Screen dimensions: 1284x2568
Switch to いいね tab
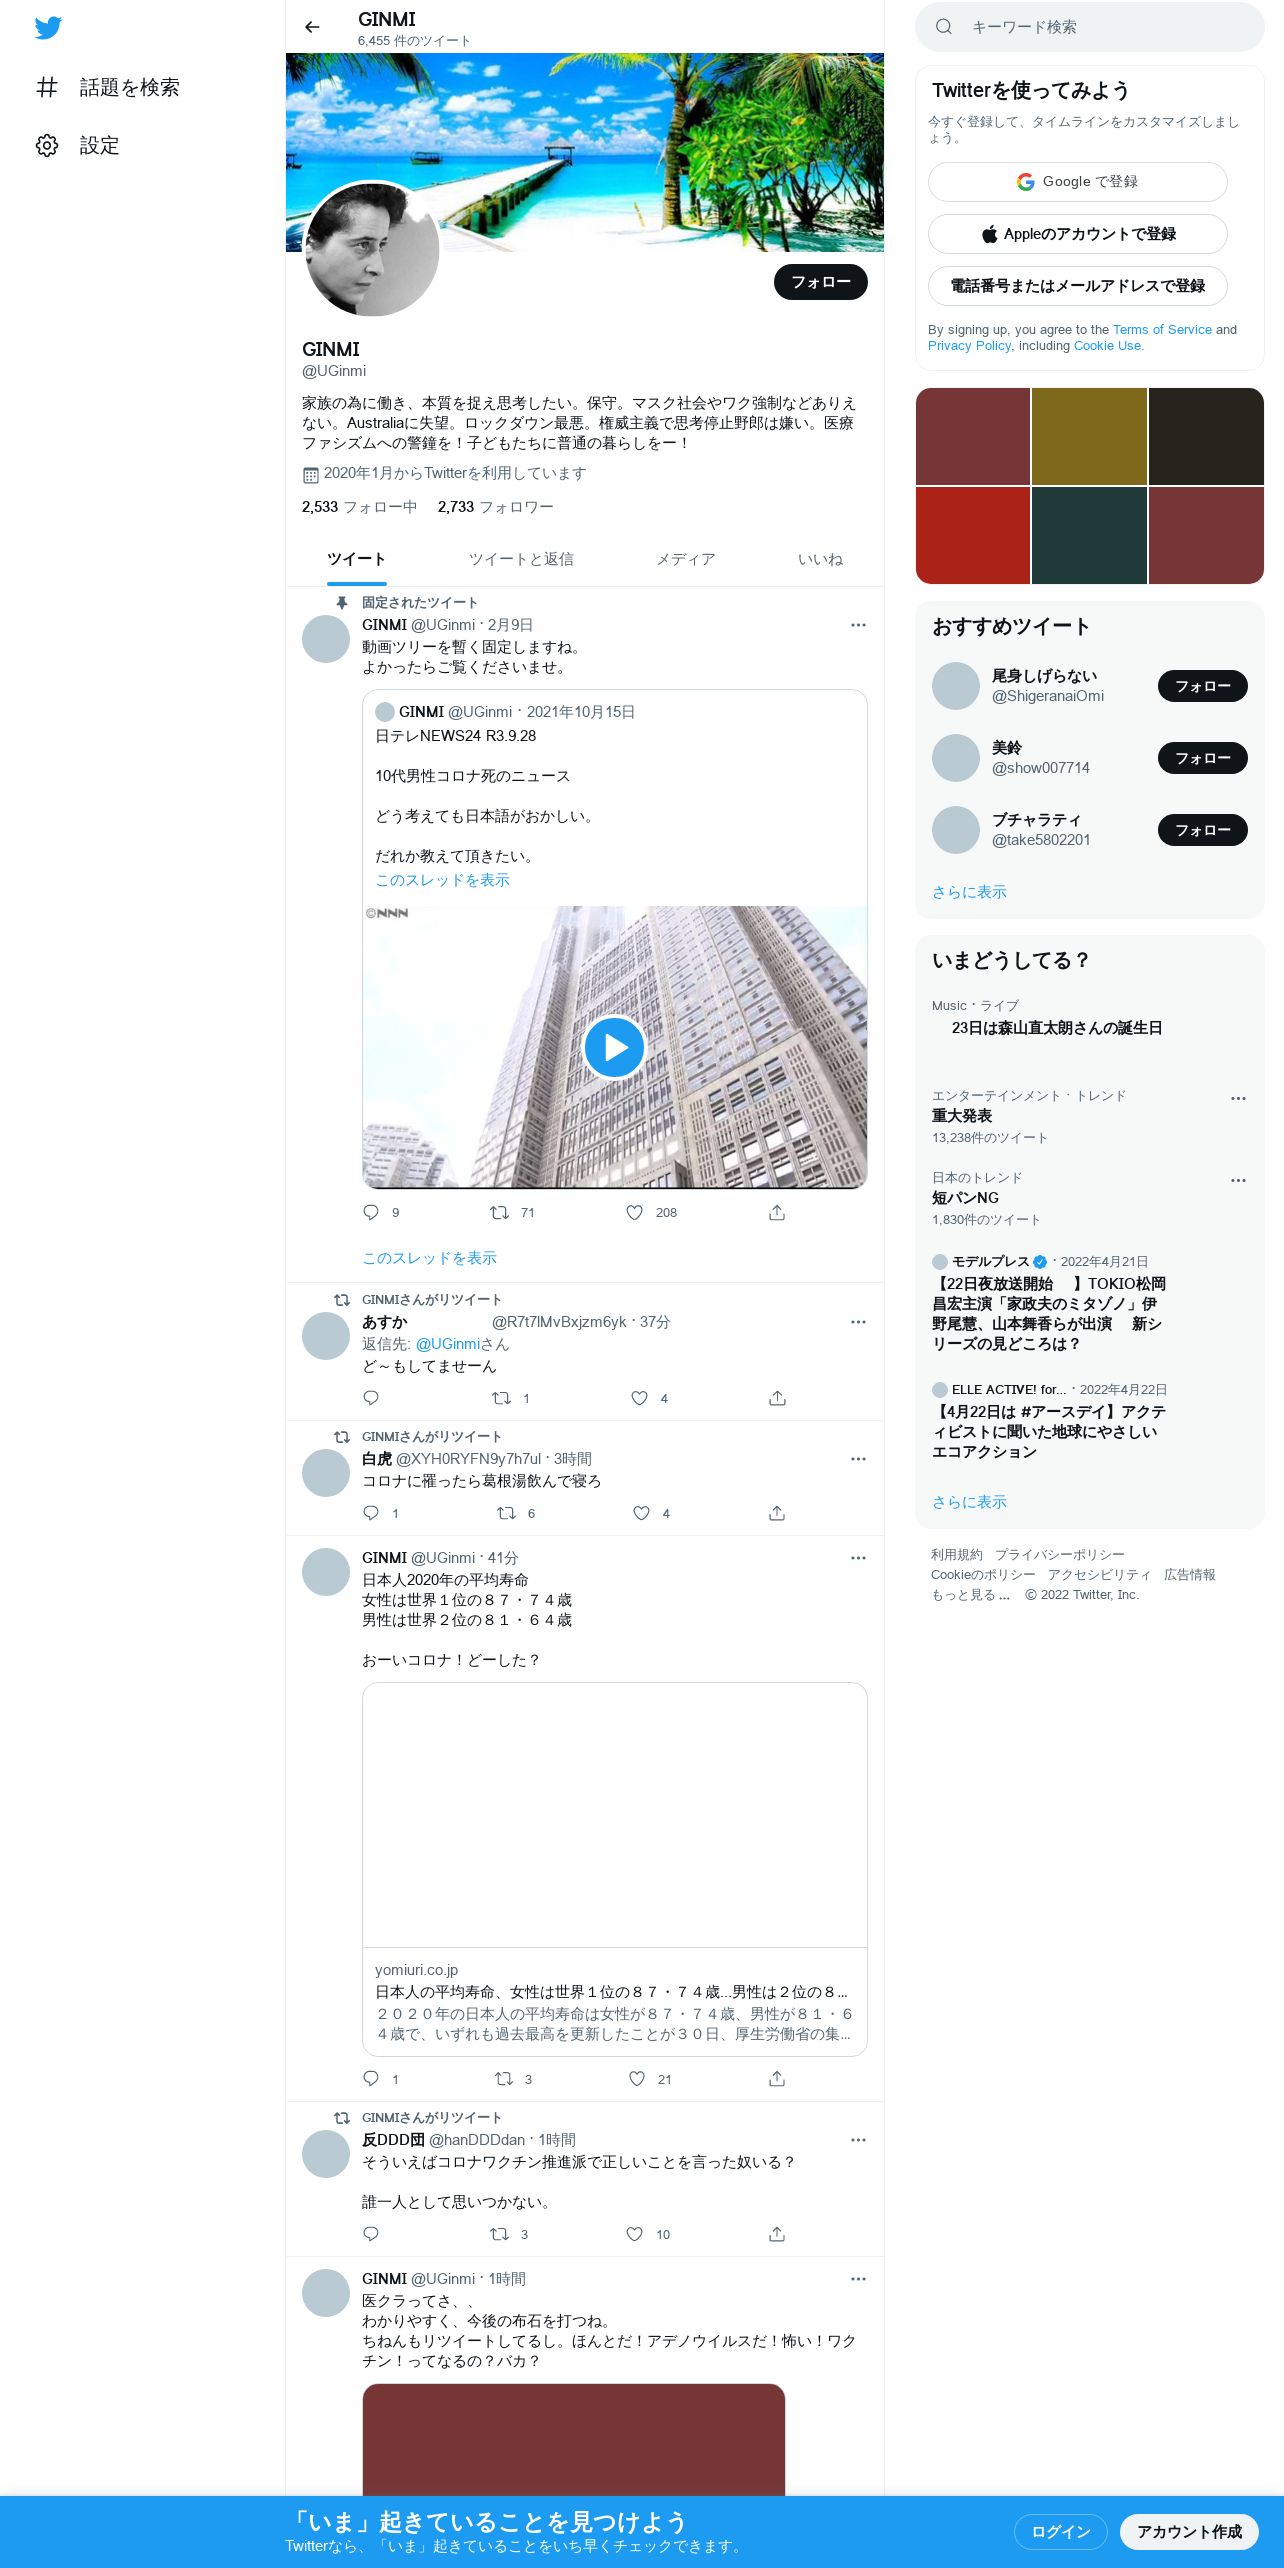pyautogui.click(x=820, y=559)
